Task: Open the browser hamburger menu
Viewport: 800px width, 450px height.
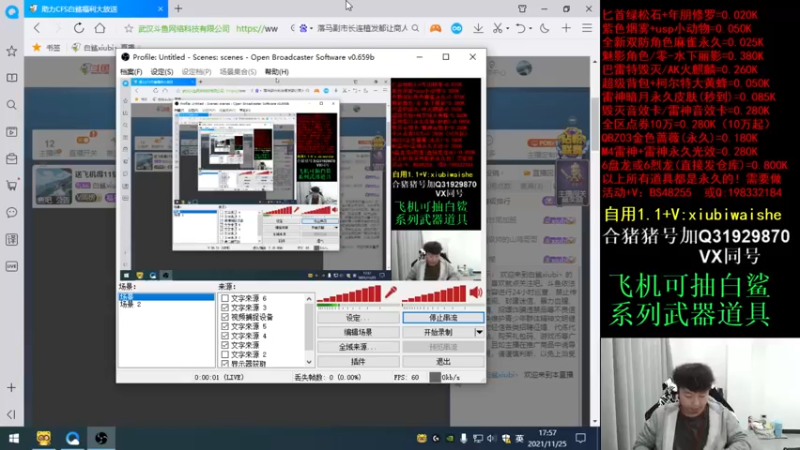Action: [x=587, y=29]
